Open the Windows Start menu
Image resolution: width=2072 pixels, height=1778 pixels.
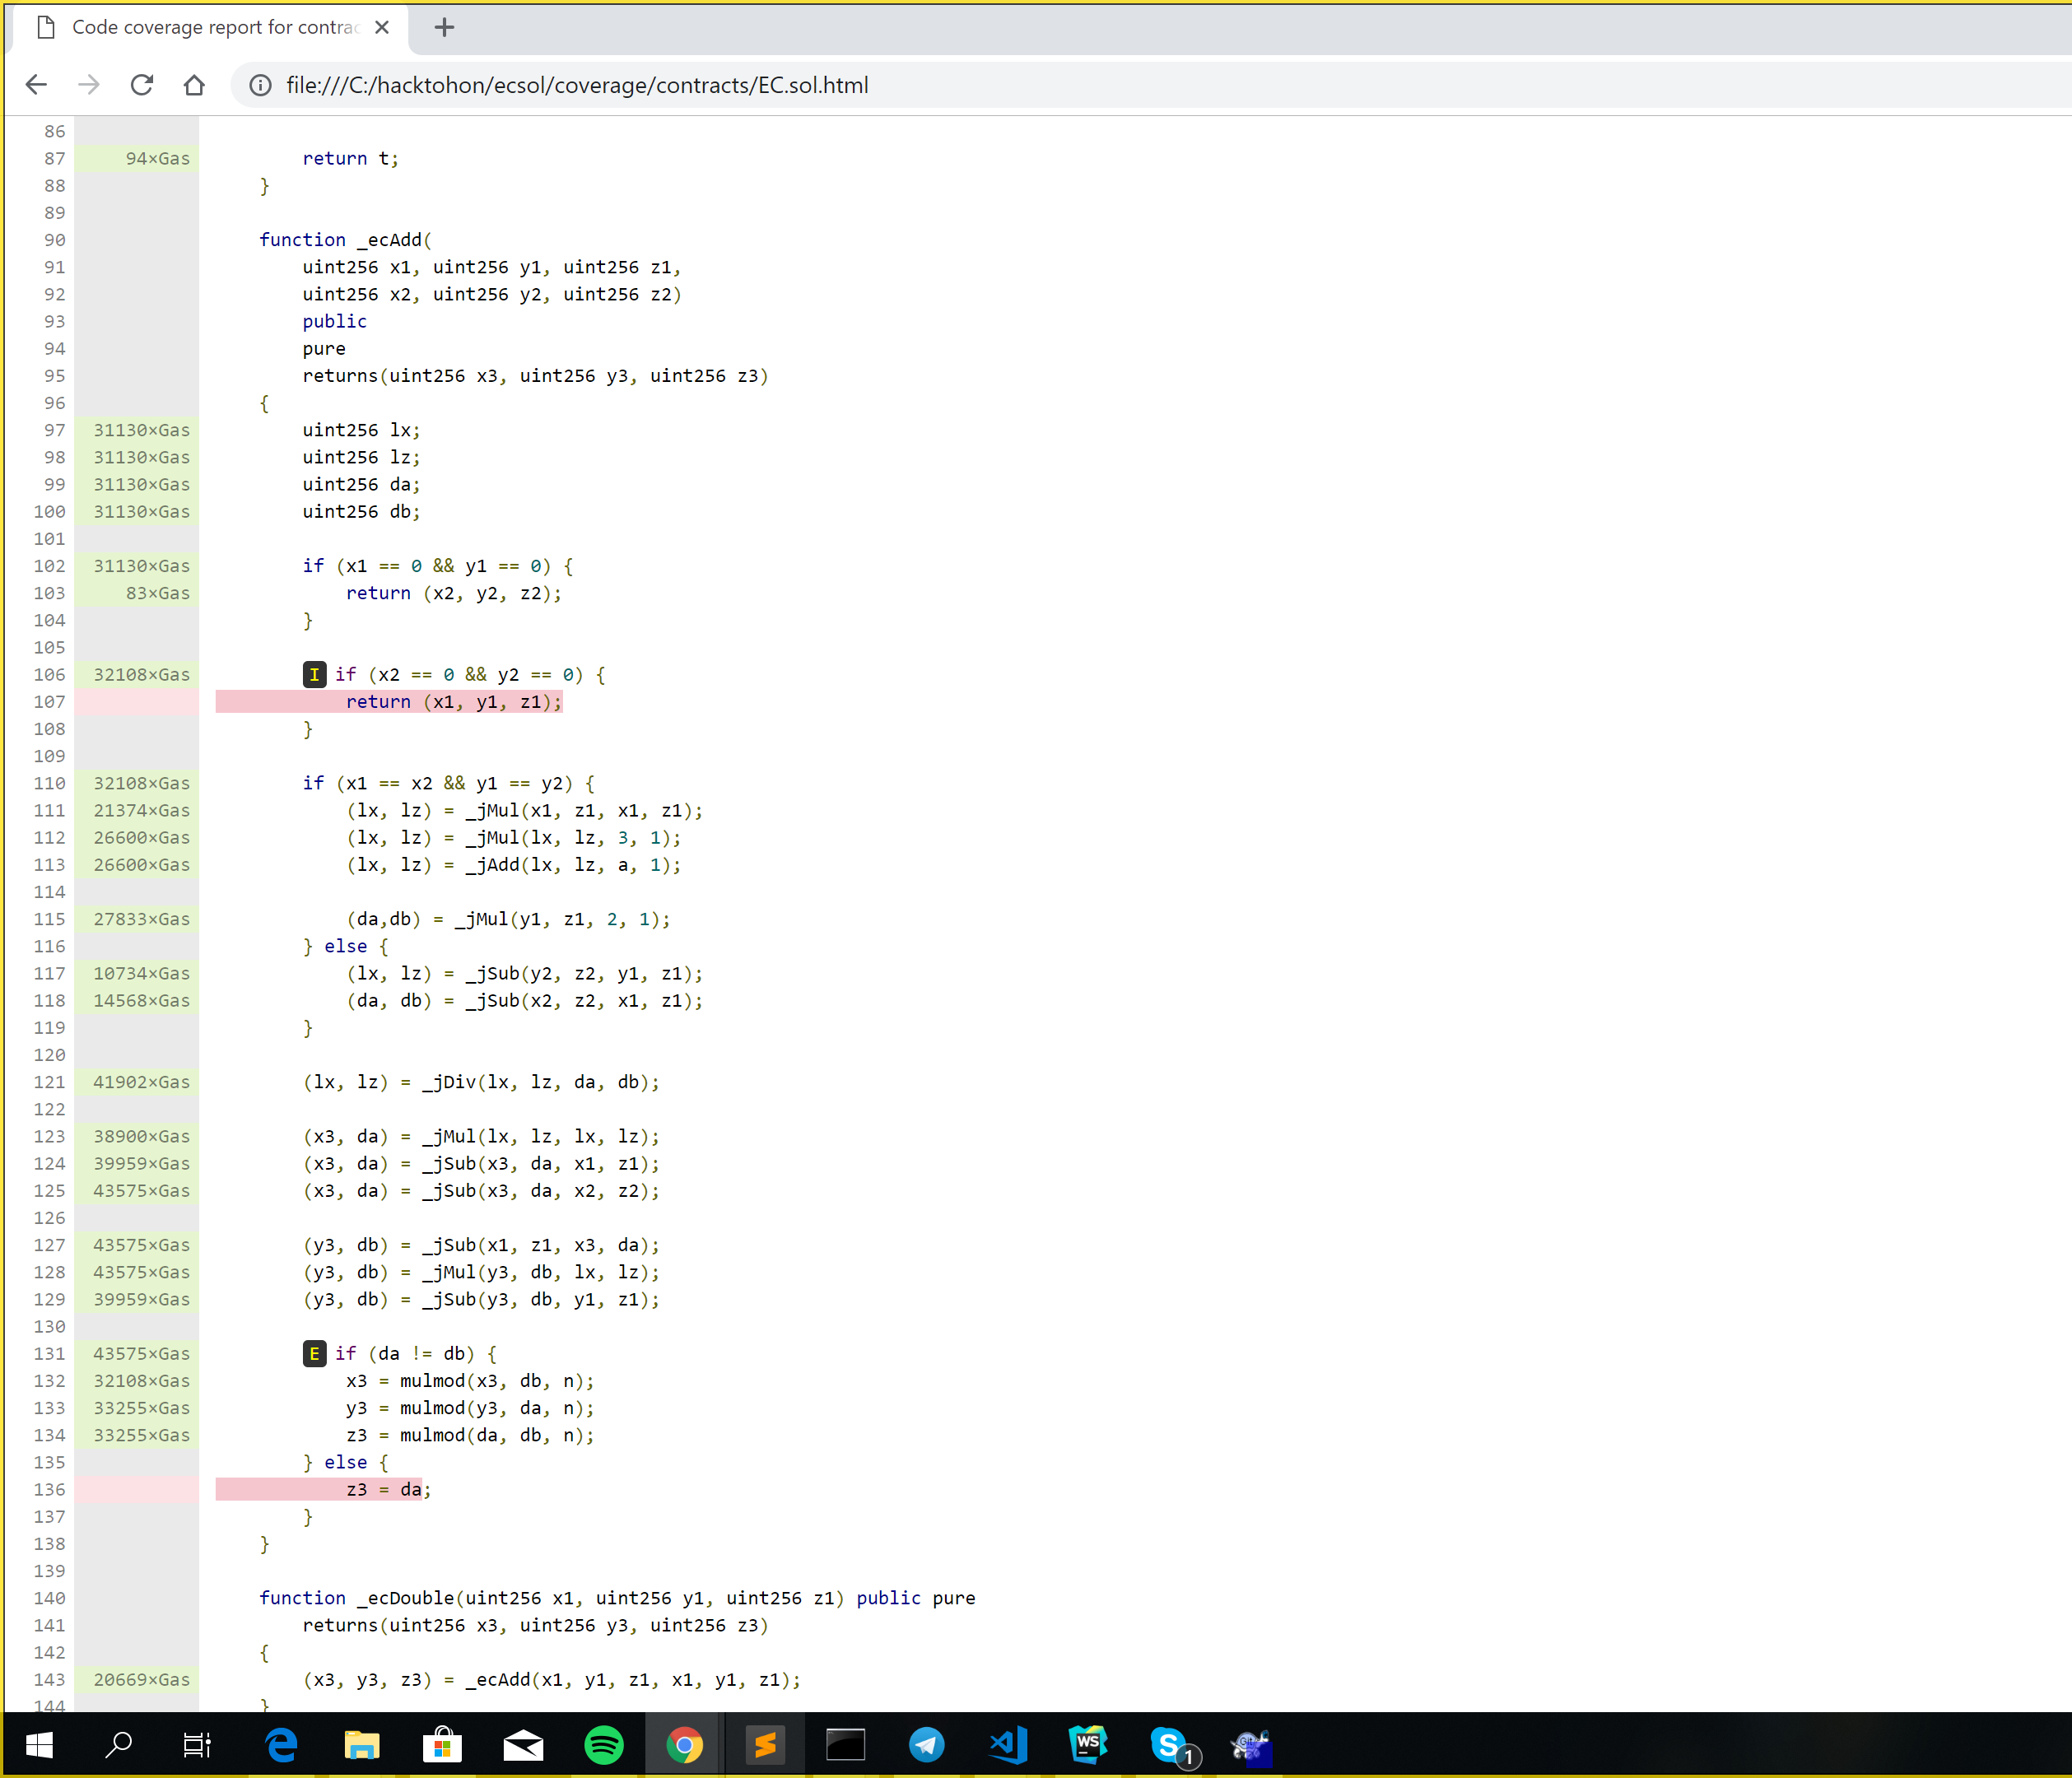(x=38, y=1745)
